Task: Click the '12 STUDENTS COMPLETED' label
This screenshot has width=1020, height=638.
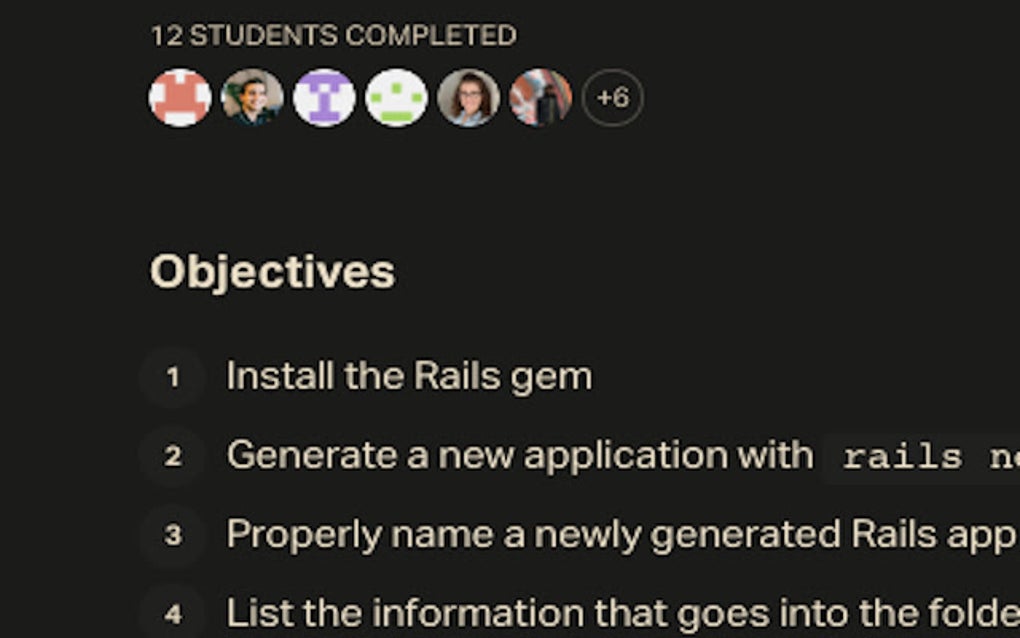Action: pos(333,36)
